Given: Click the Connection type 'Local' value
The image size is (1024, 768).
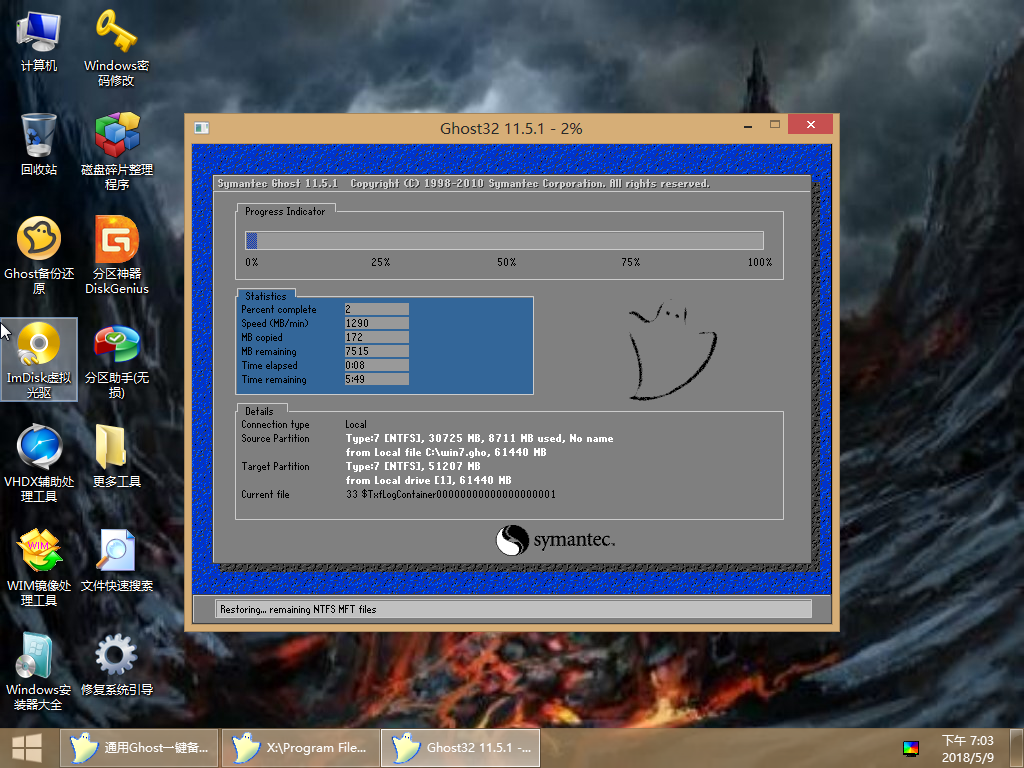Looking at the screenshot, I should click(356, 424).
